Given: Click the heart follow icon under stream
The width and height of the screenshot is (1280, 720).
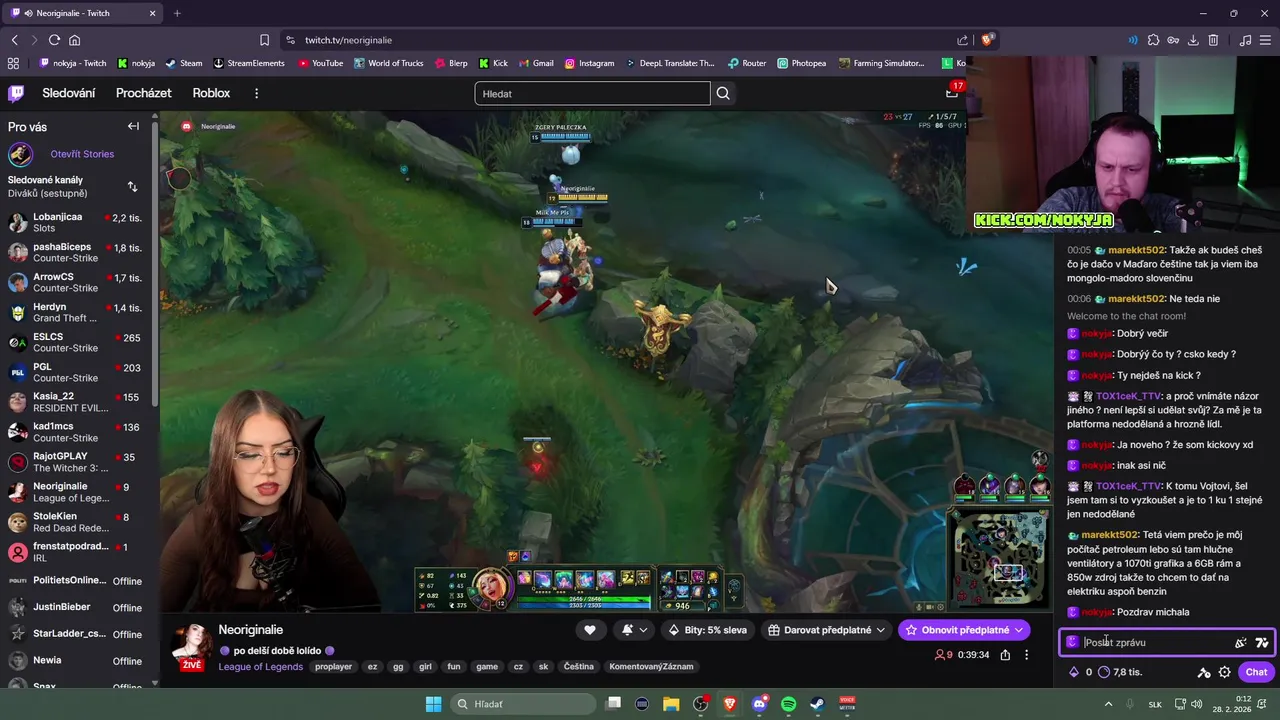Looking at the screenshot, I should click(x=590, y=630).
